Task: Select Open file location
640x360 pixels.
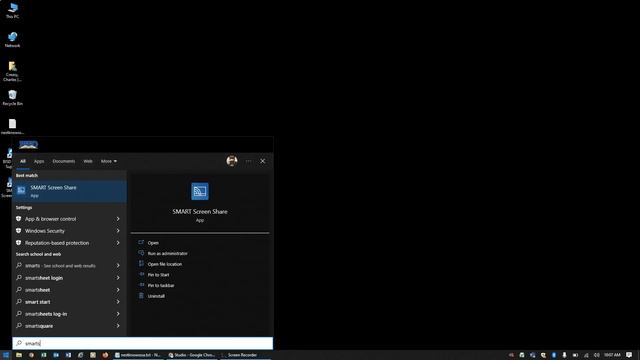Action: click(164, 264)
